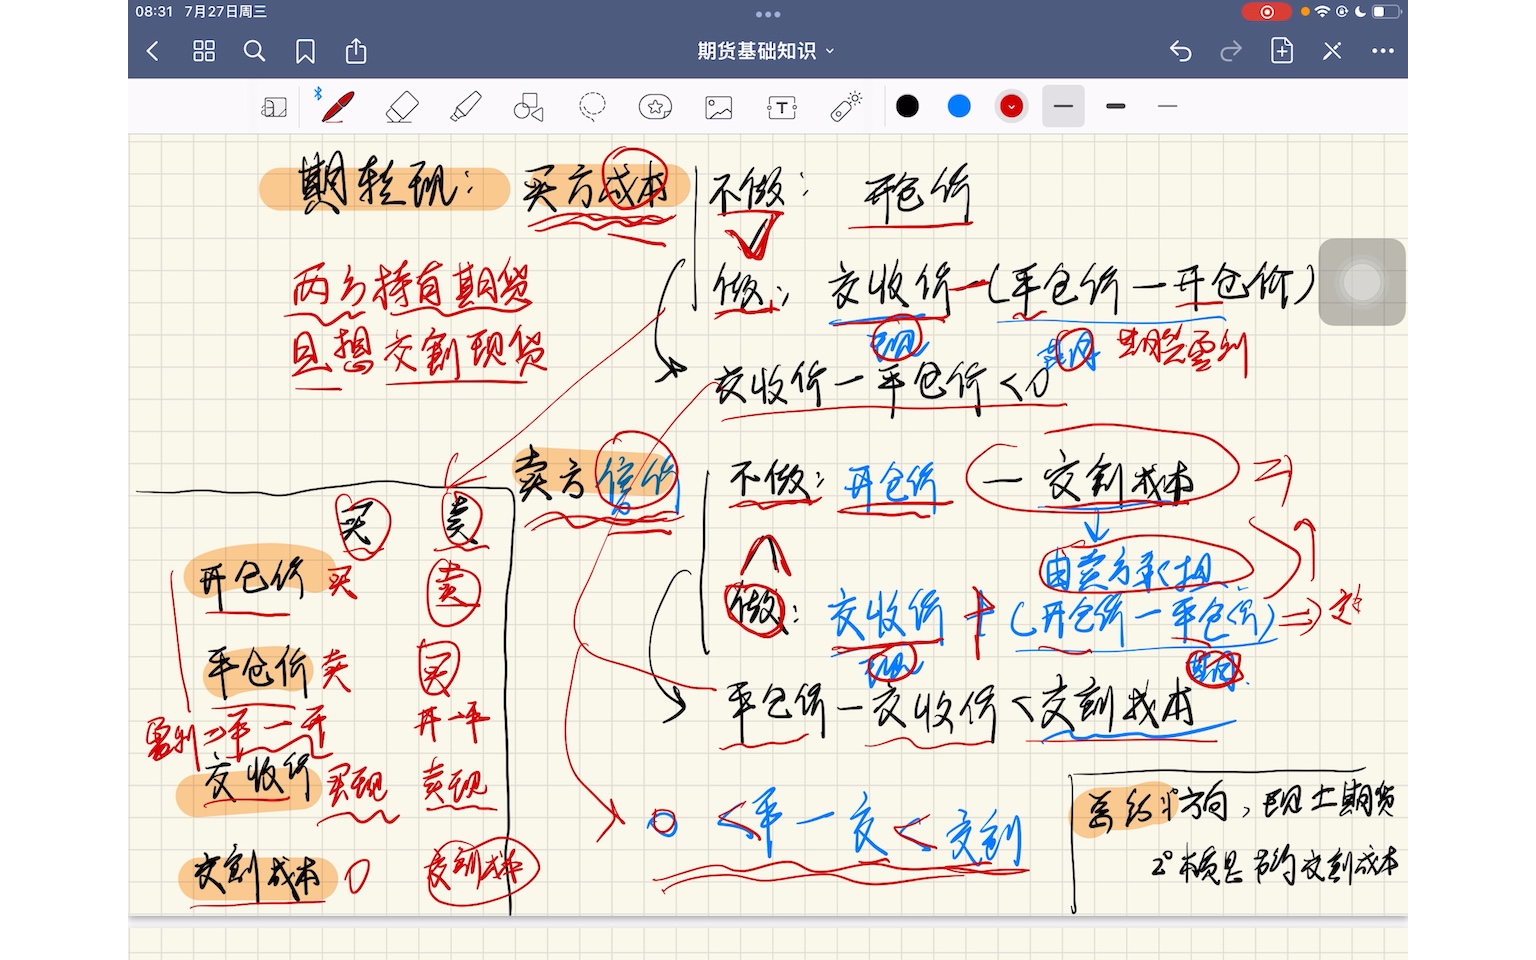Bookmark the current page
Screen dimensions: 1536x960
pyautogui.click(x=306, y=51)
